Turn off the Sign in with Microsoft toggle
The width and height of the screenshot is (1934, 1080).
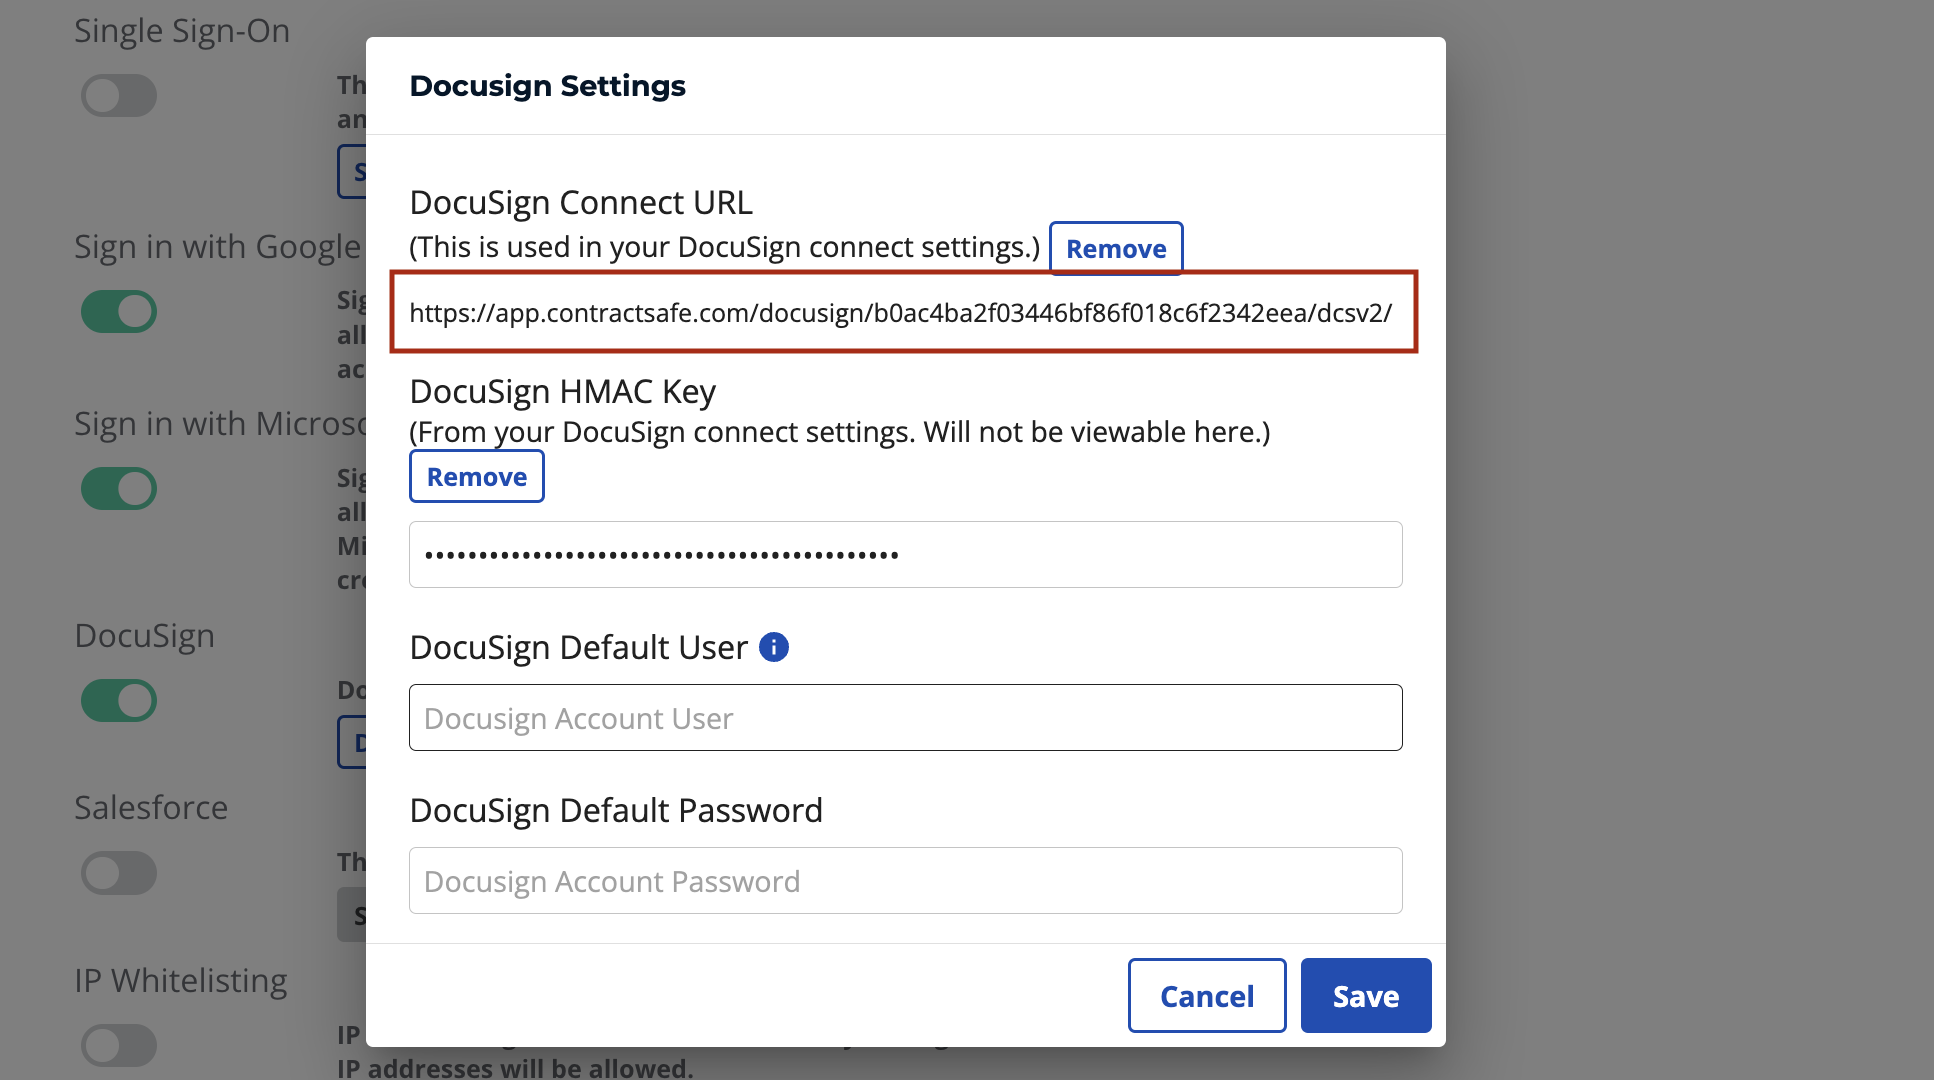click(x=119, y=488)
